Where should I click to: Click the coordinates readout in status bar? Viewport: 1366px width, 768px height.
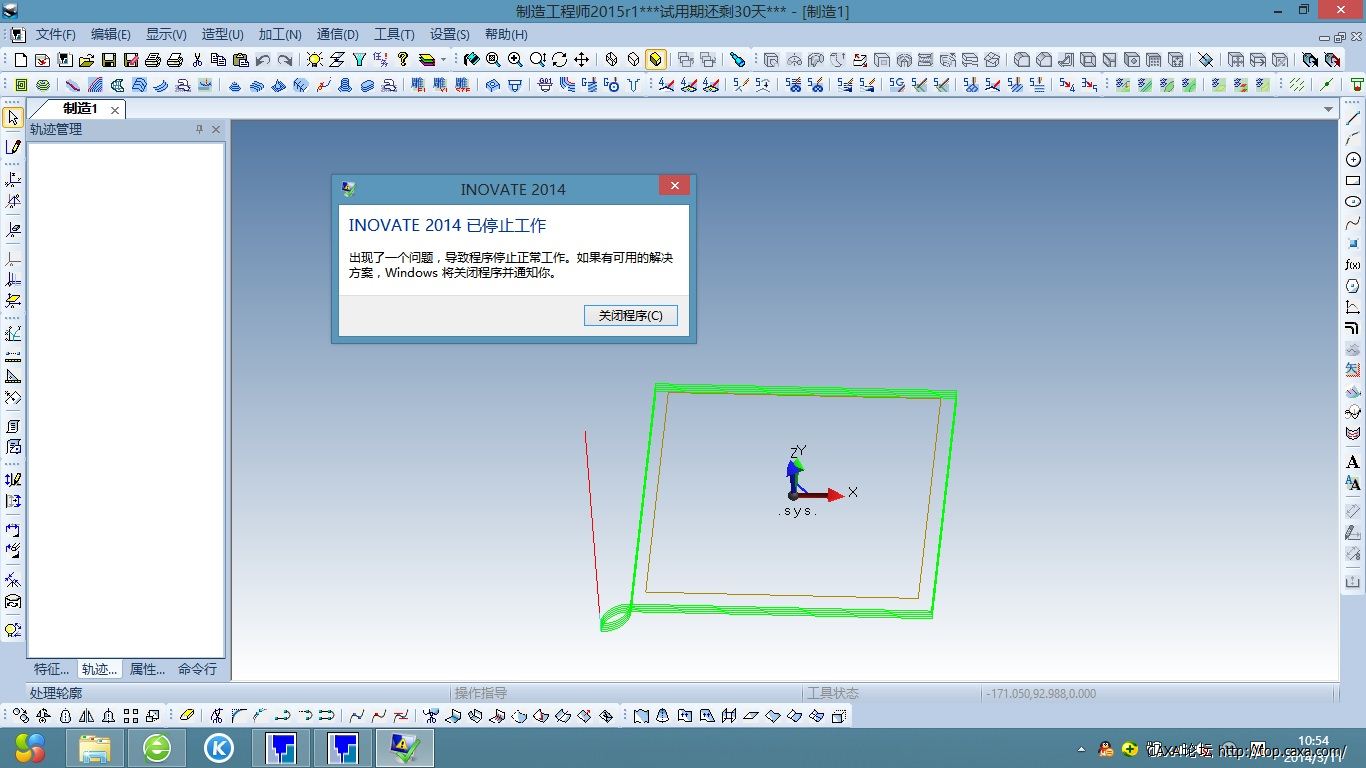[1041, 693]
